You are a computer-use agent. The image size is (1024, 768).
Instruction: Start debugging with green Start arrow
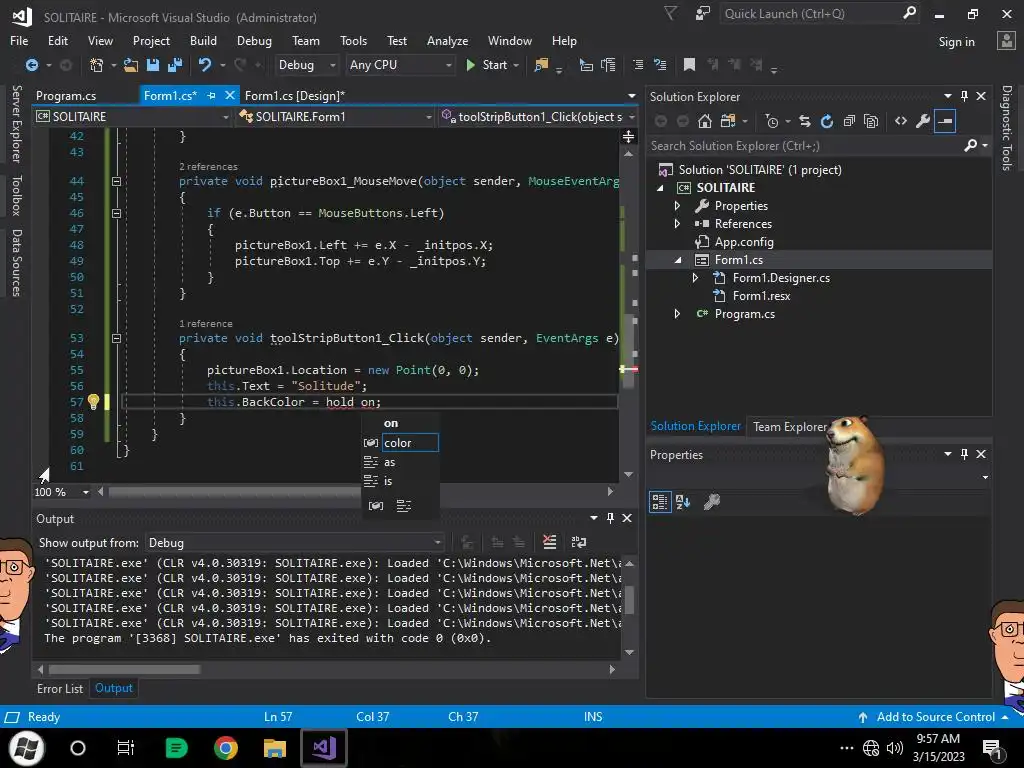click(470, 65)
